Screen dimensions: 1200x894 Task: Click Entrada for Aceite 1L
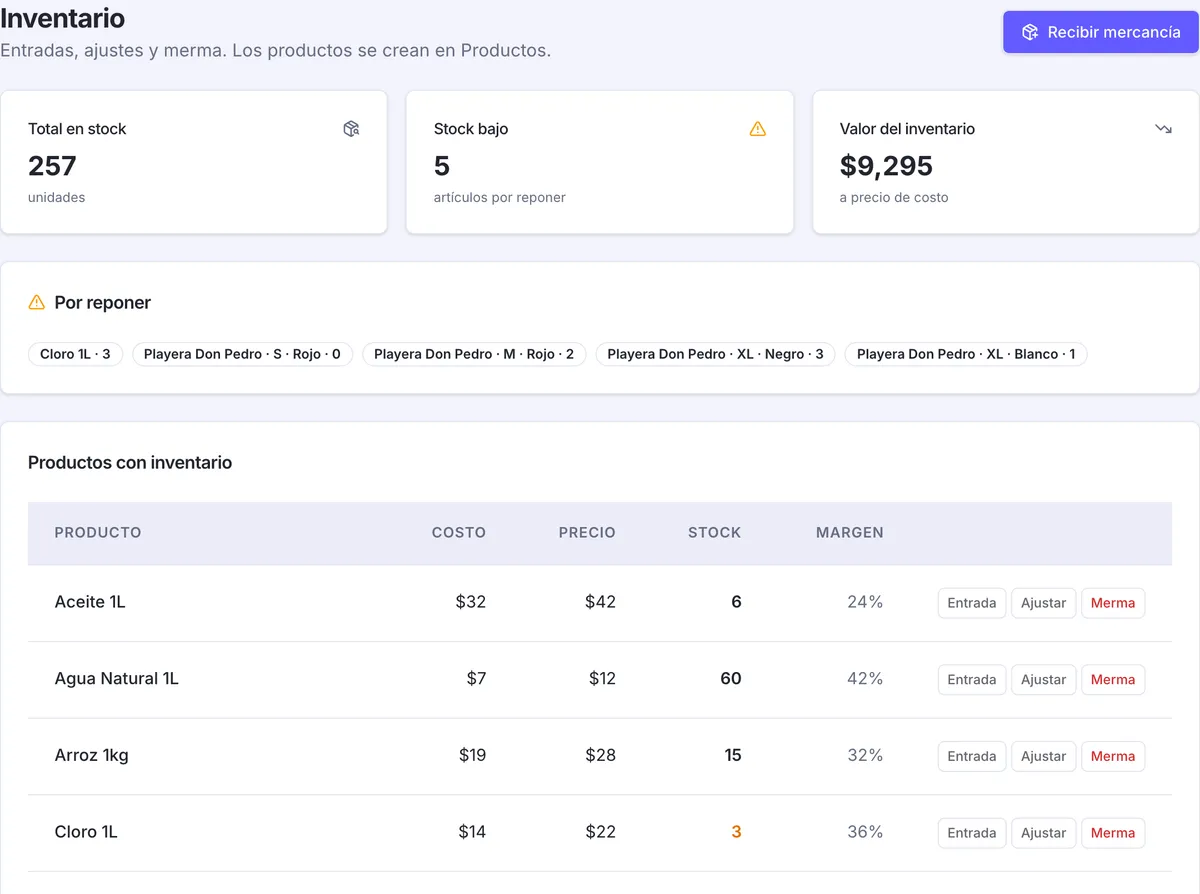(972, 603)
